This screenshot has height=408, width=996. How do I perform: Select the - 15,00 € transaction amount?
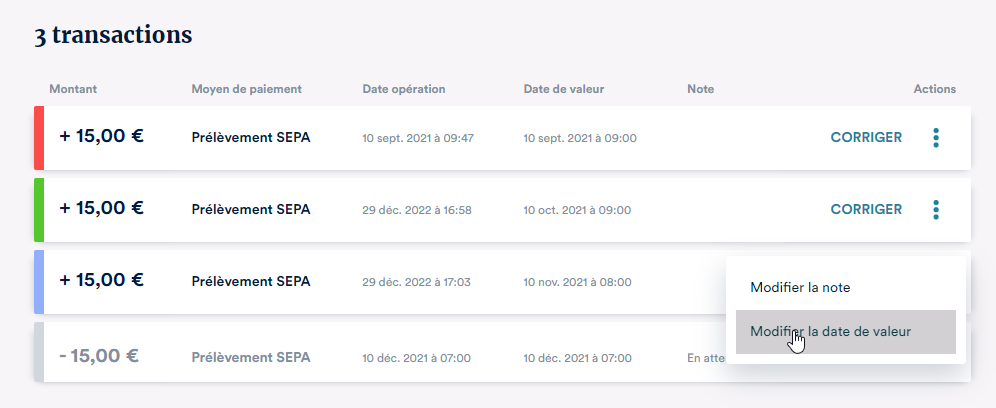click(98, 355)
